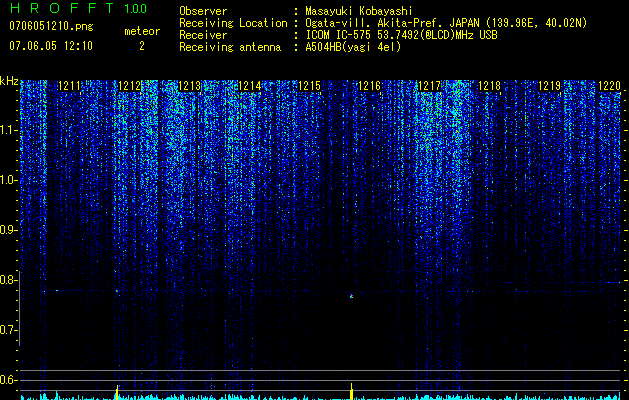Click the kHz axis unit label
629x400 pixels.
9,81
